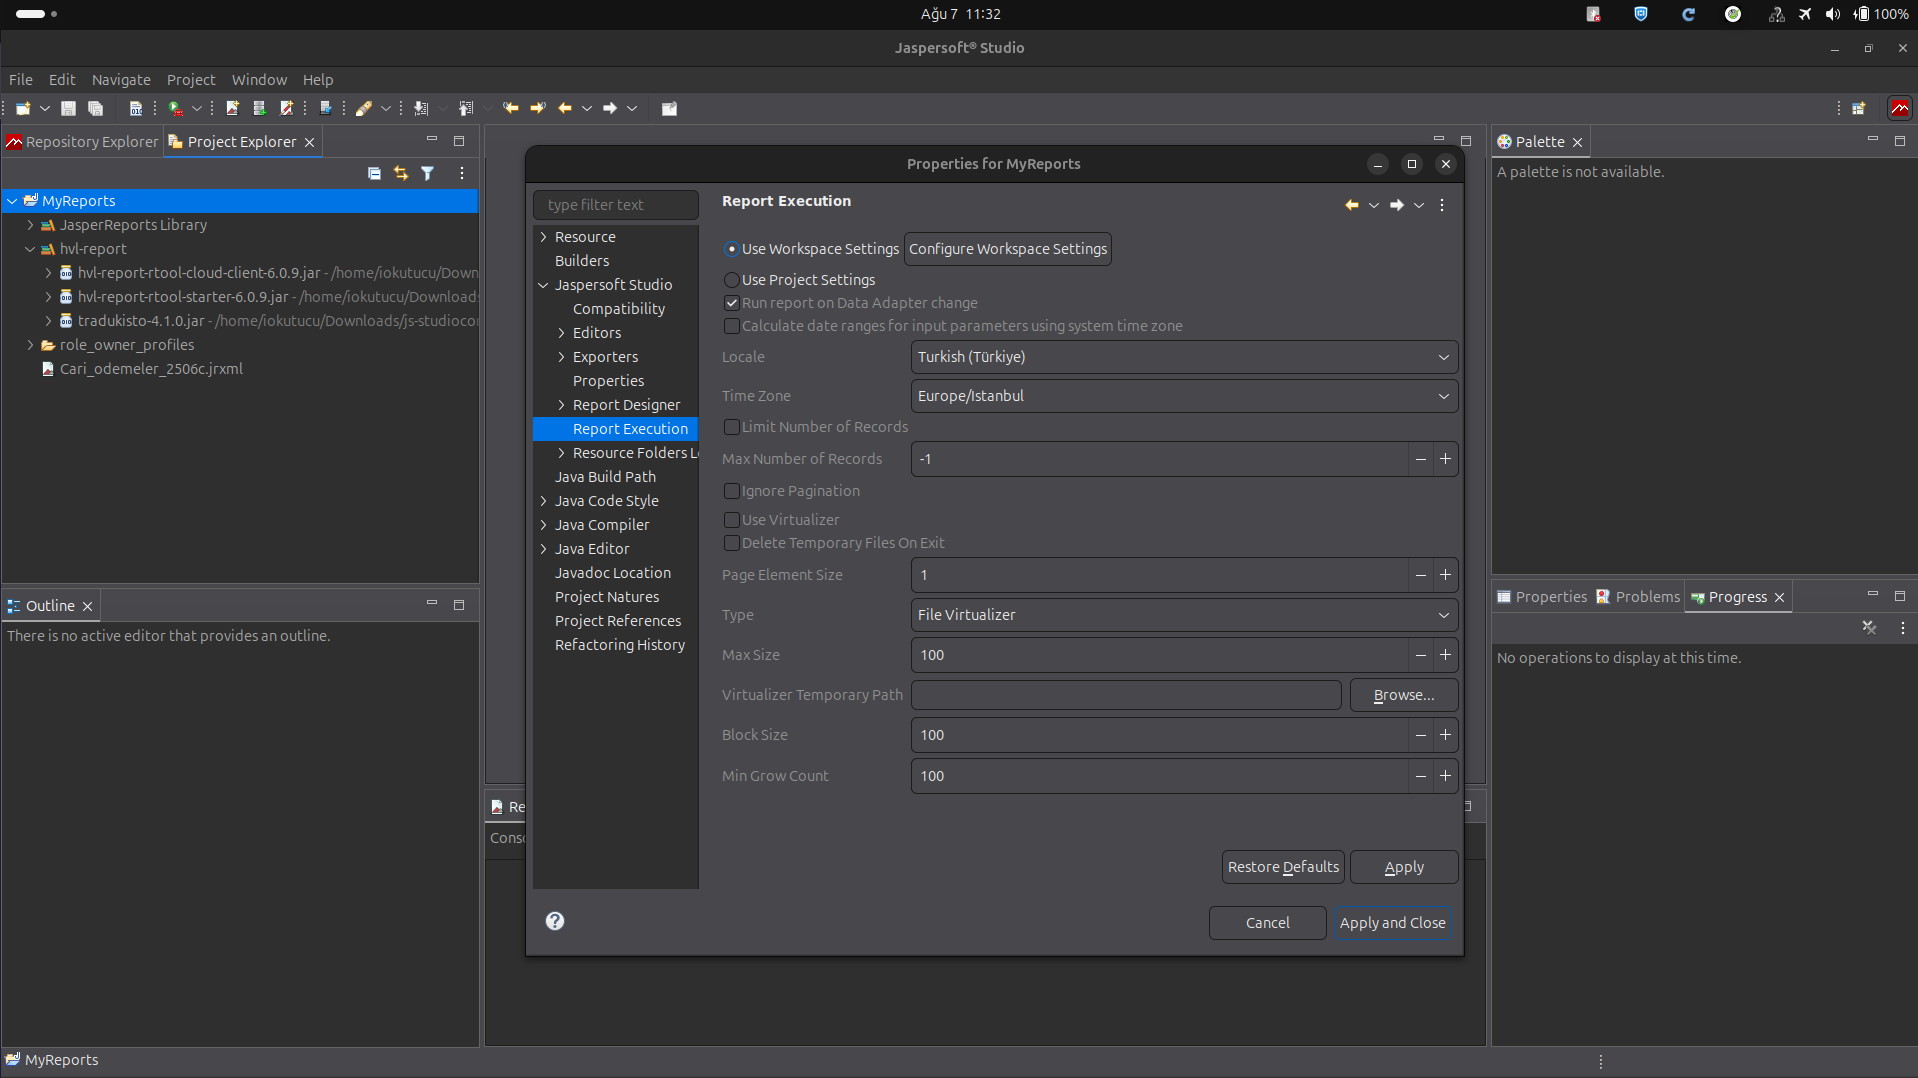This screenshot has width=1918, height=1078.
Task: Click the highlighter pen toolbar icon
Action: point(364,108)
